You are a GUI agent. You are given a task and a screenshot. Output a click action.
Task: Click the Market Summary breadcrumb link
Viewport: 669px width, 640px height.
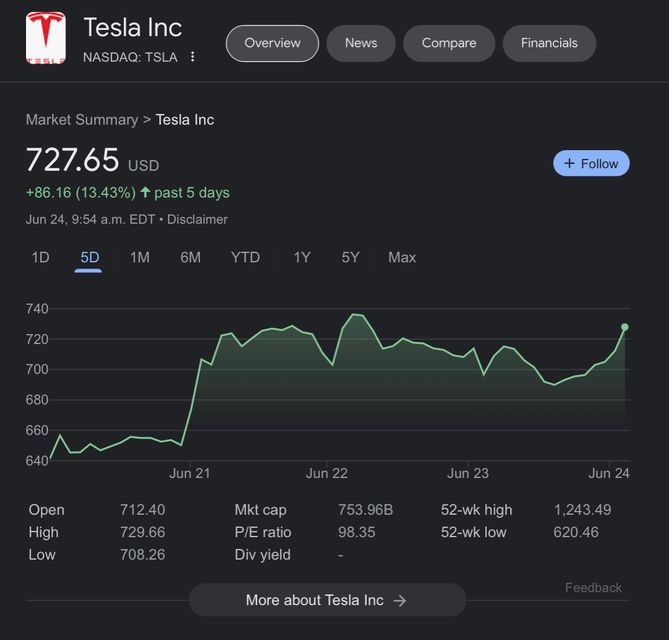click(x=82, y=120)
